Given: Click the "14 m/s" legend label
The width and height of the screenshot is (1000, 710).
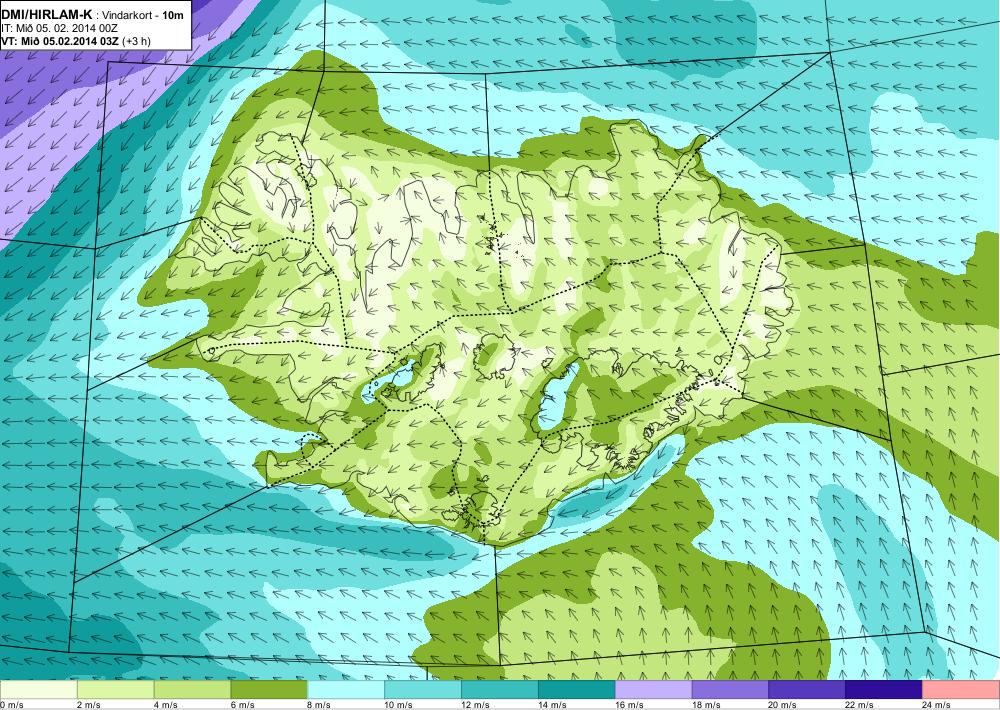Looking at the screenshot, I should [x=552, y=705].
